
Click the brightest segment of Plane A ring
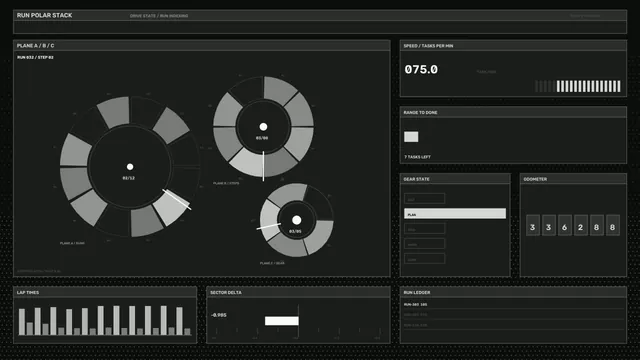click(171, 207)
